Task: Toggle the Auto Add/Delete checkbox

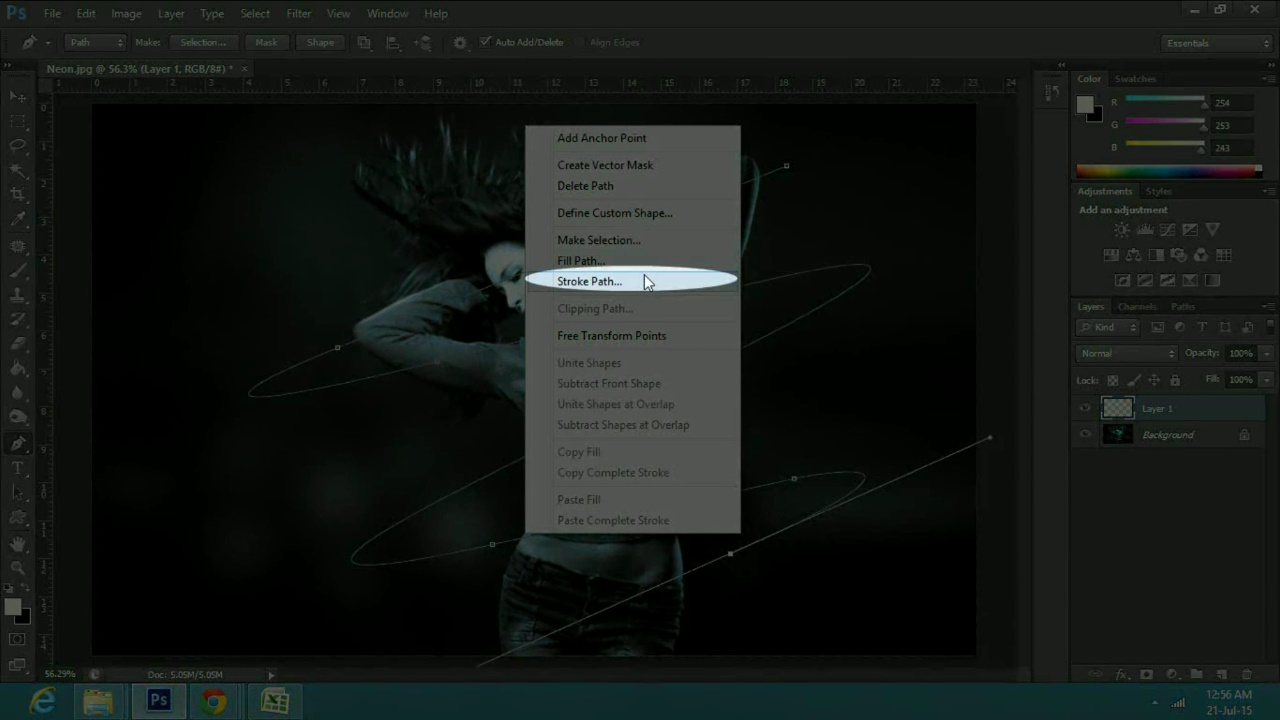Action: (x=485, y=42)
